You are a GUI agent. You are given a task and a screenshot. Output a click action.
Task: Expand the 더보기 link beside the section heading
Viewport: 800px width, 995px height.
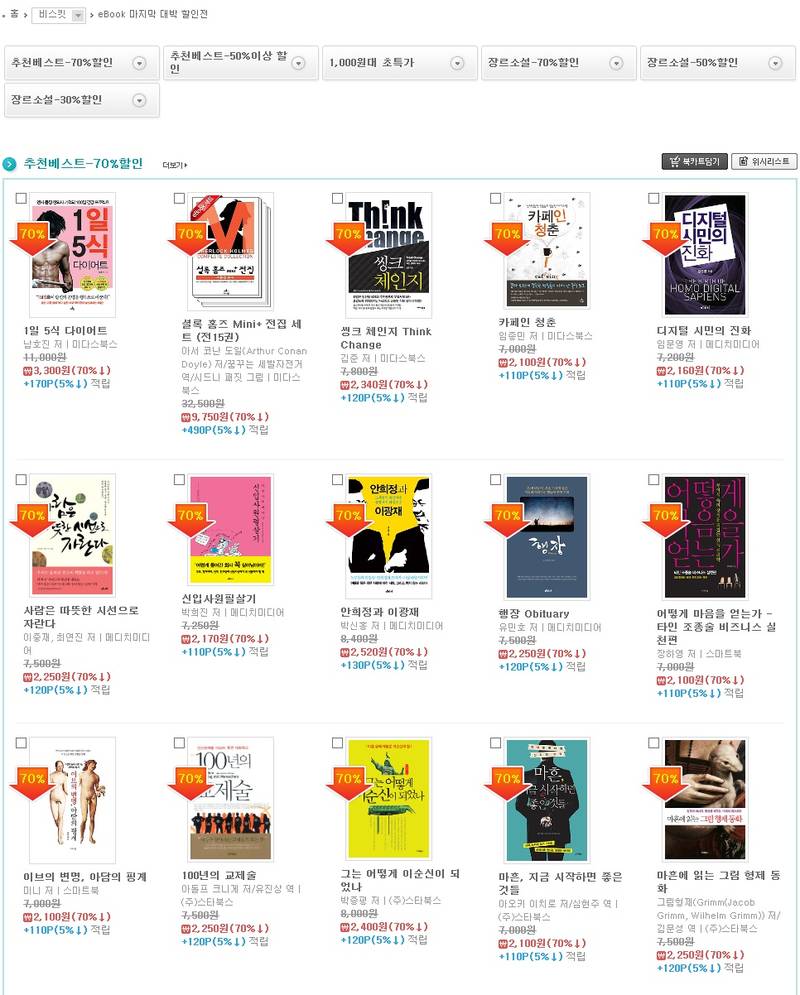[174, 165]
